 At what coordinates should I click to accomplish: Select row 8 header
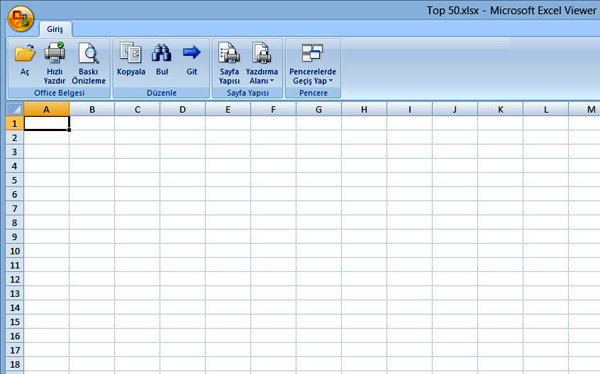click(x=15, y=222)
